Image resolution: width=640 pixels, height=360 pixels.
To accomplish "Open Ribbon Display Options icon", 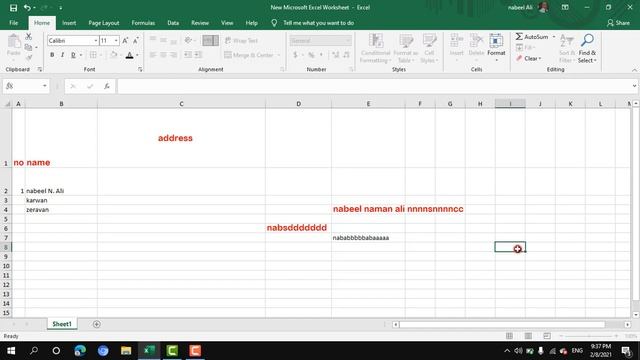I will 565,7.
